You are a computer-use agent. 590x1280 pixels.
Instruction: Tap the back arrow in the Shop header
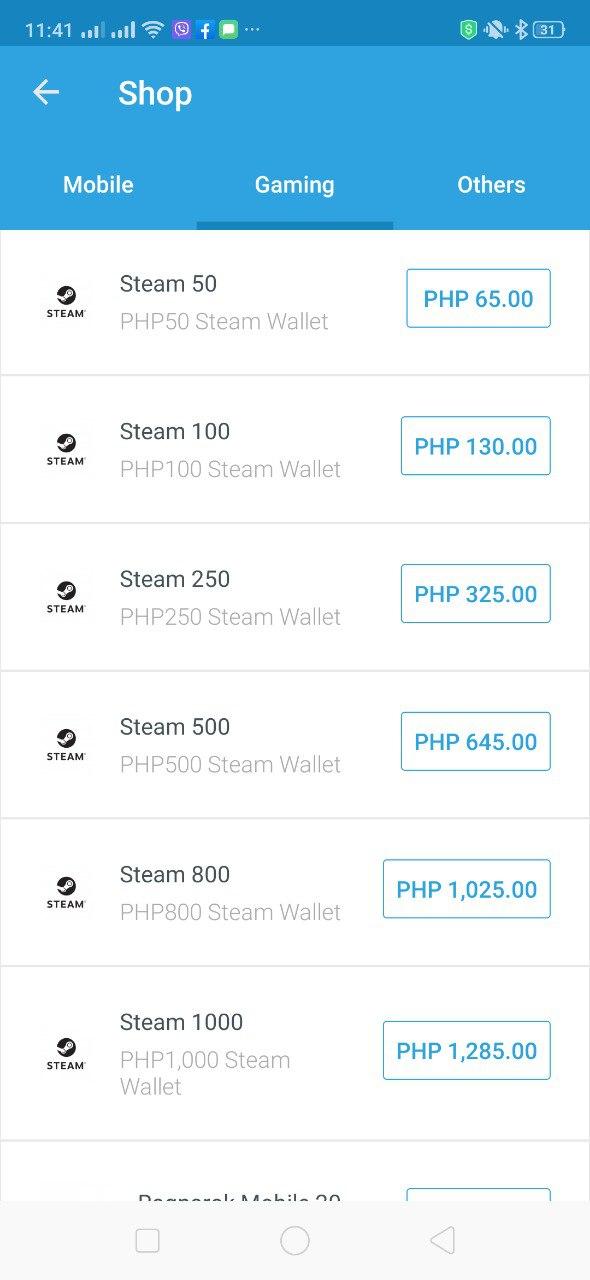[45, 92]
